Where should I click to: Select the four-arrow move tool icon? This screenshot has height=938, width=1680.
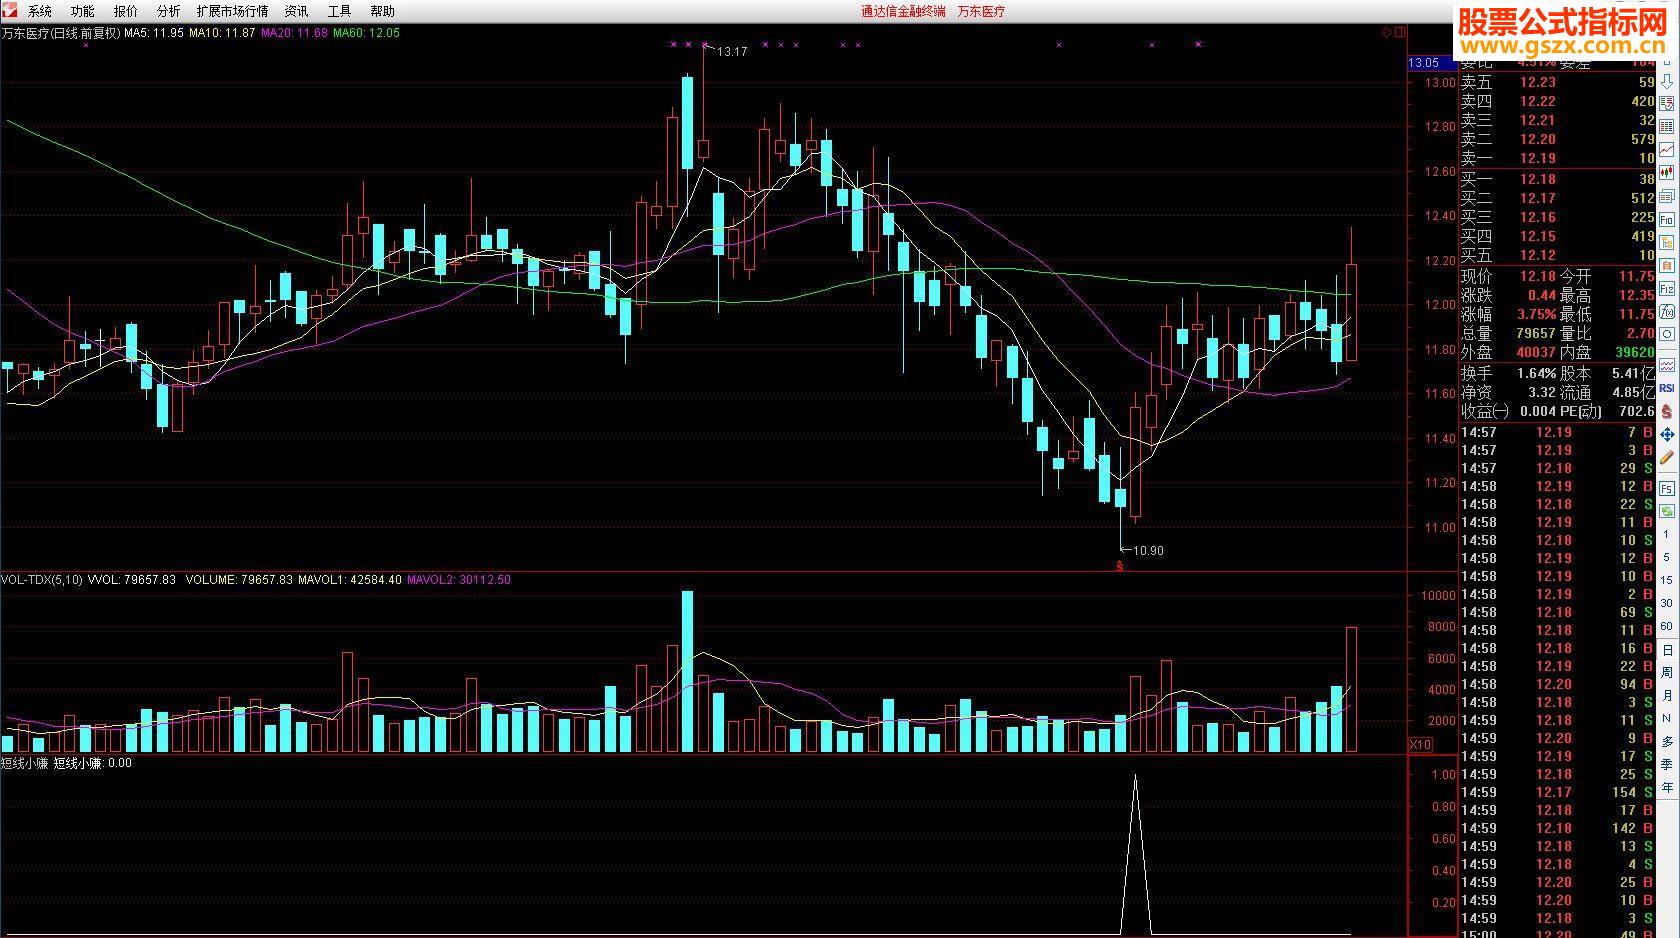click(x=1667, y=435)
